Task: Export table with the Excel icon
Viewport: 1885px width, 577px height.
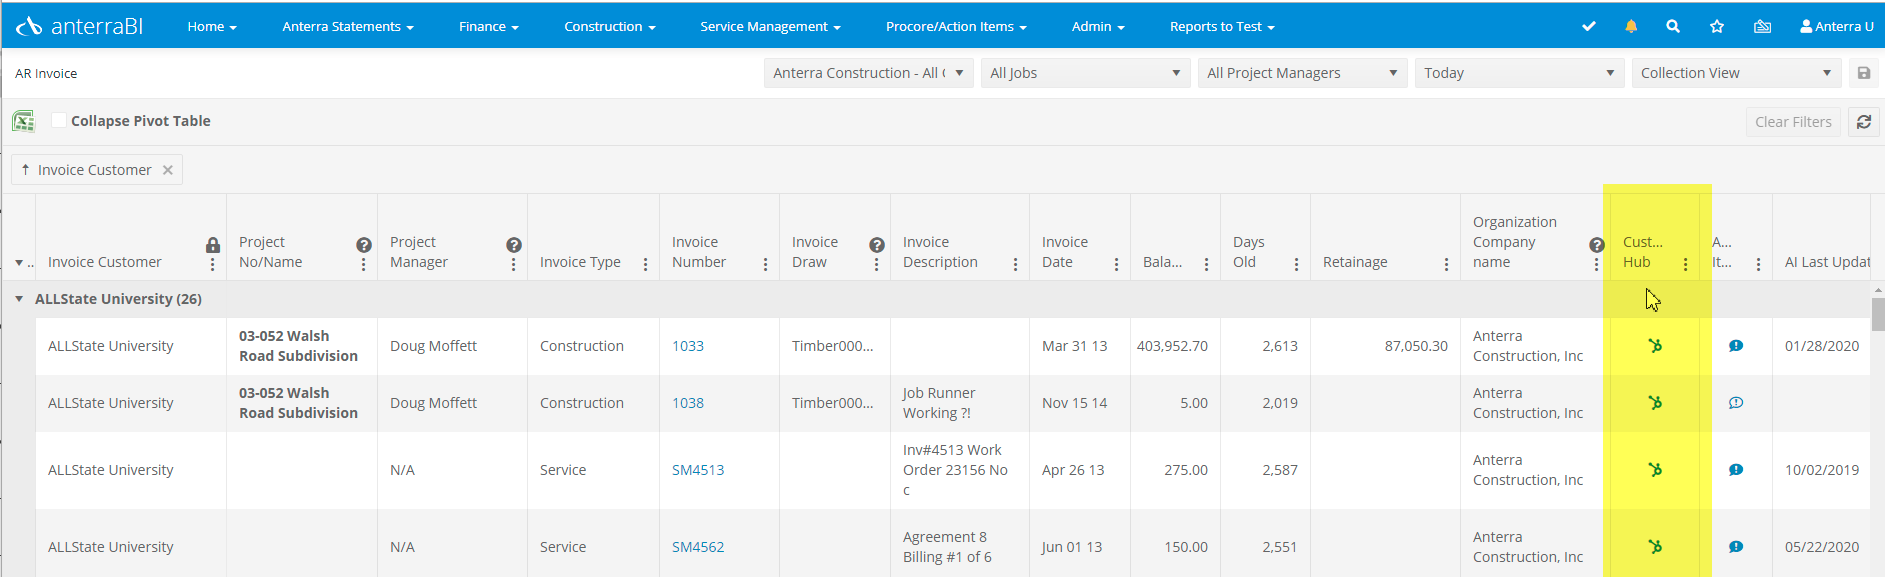Action: coord(23,121)
